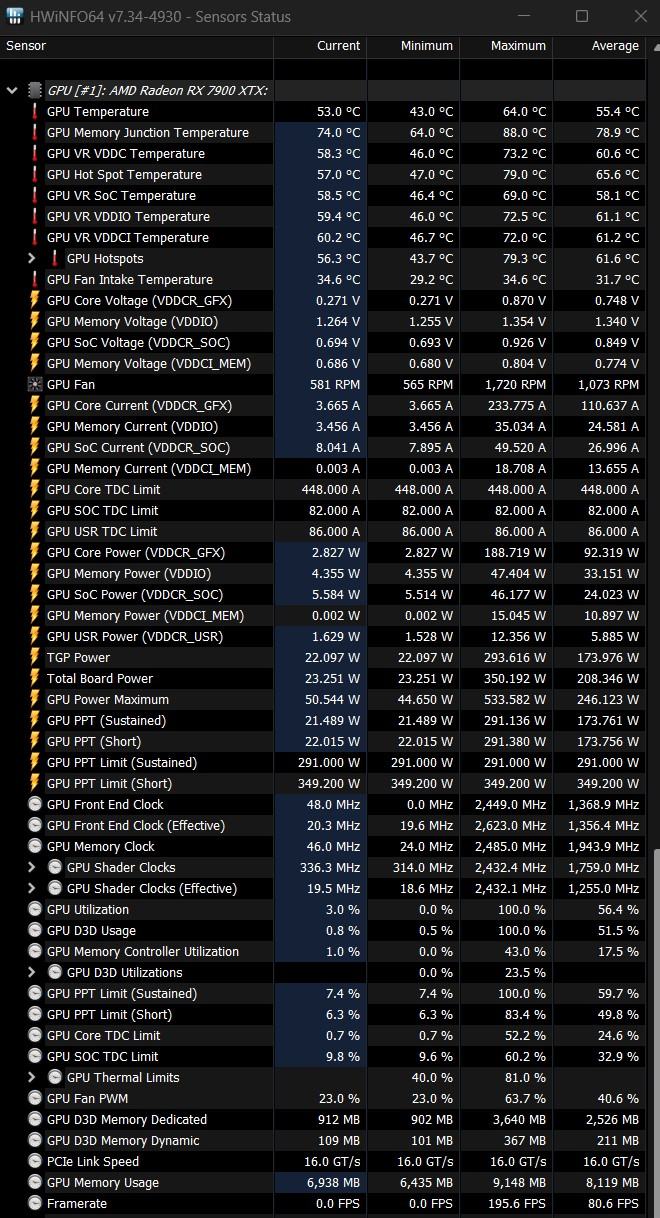
Task: Expand the GPU Shader Clocks subgroup
Action: (32, 867)
